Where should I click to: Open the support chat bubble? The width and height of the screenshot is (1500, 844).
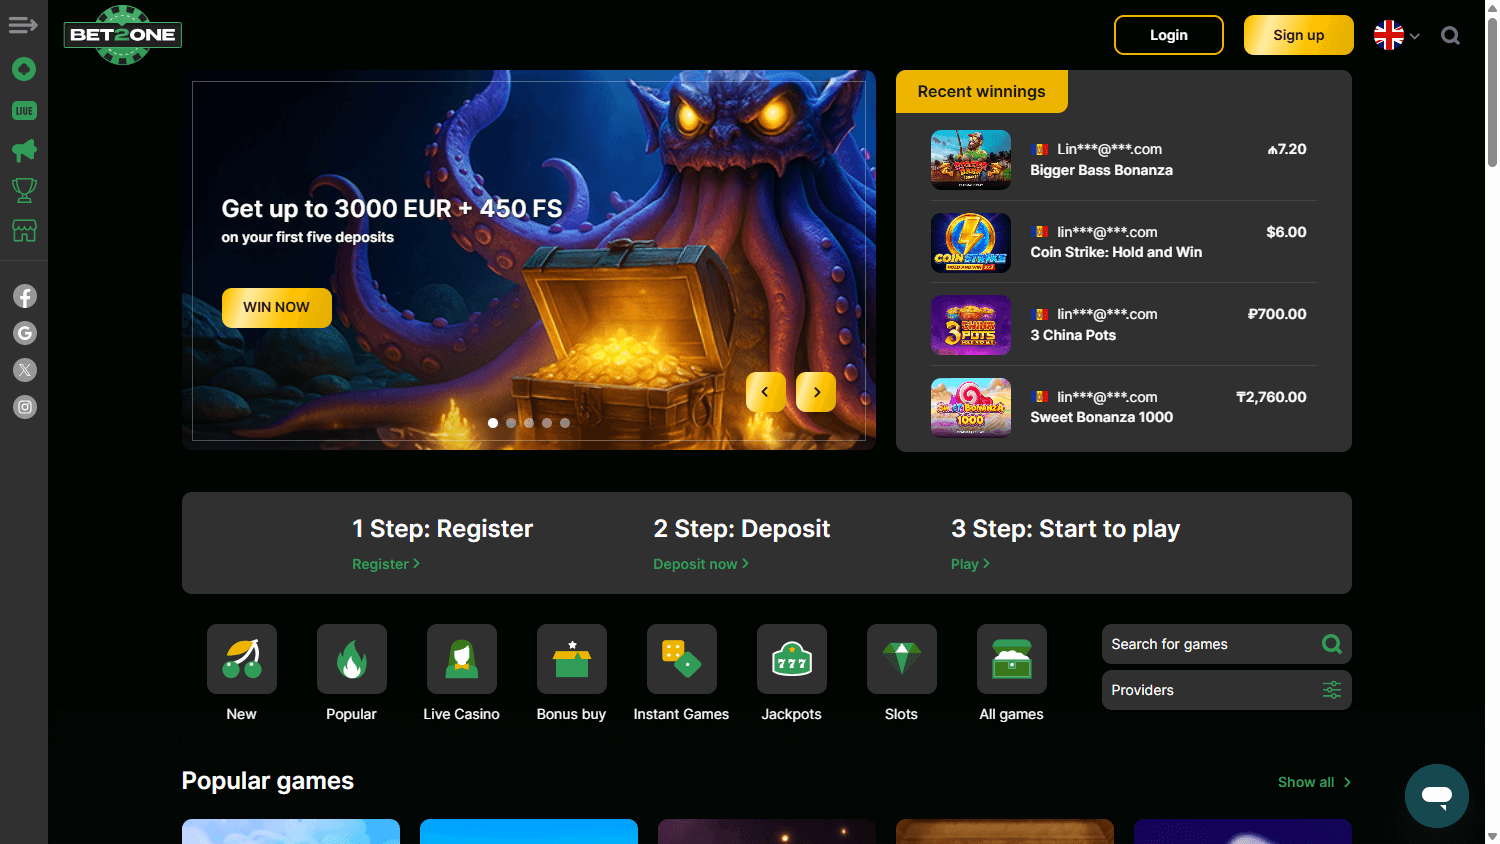[1437, 796]
